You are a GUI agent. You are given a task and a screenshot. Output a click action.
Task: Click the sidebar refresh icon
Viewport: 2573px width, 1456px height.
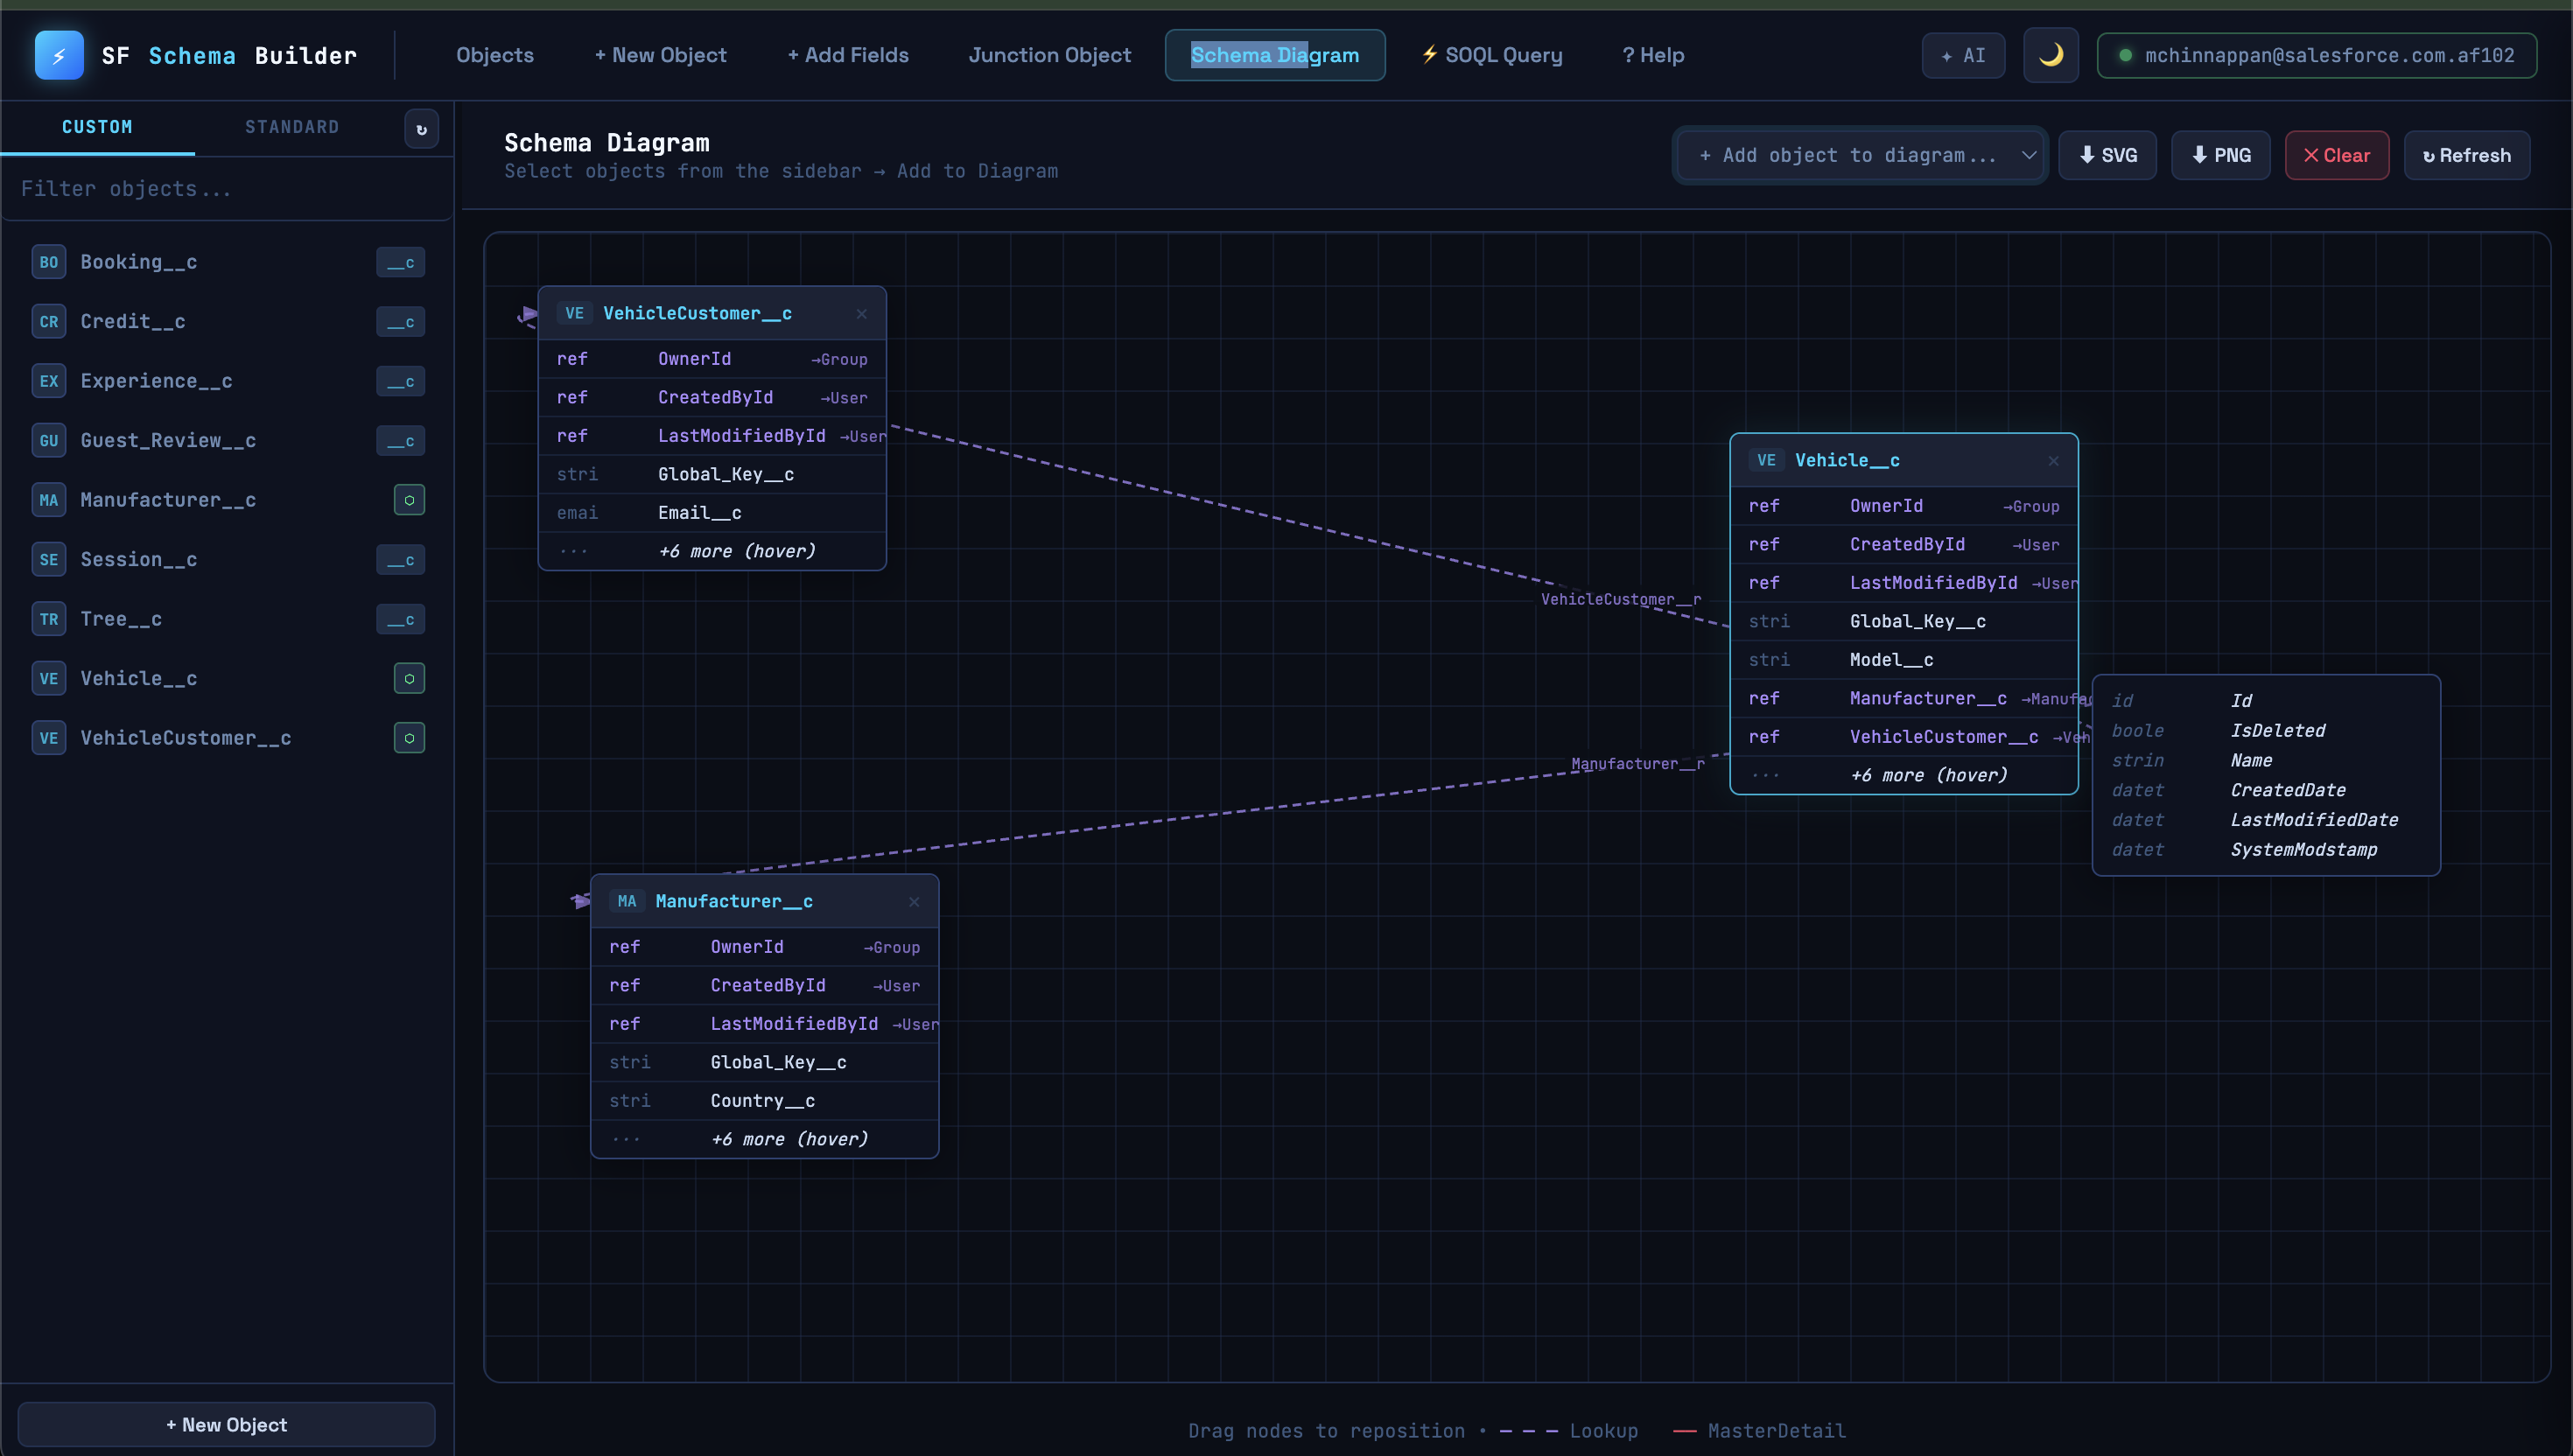421,129
